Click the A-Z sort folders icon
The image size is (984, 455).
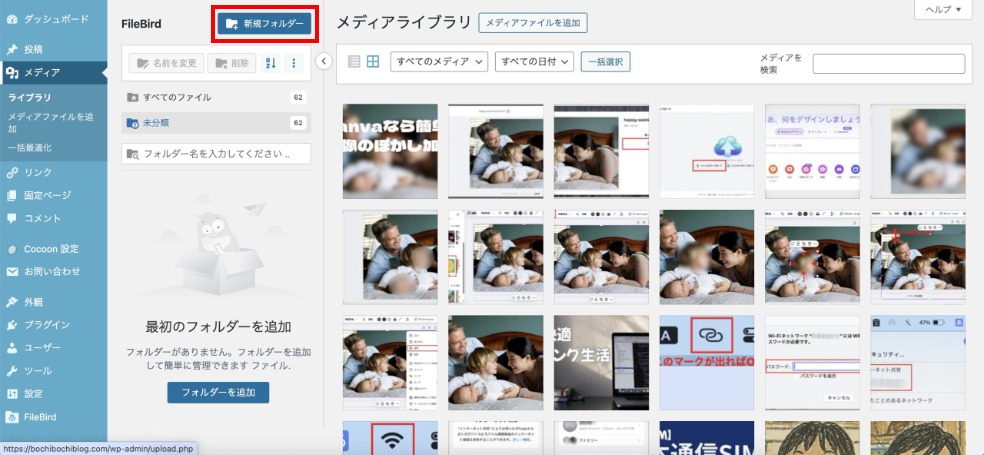[270, 63]
